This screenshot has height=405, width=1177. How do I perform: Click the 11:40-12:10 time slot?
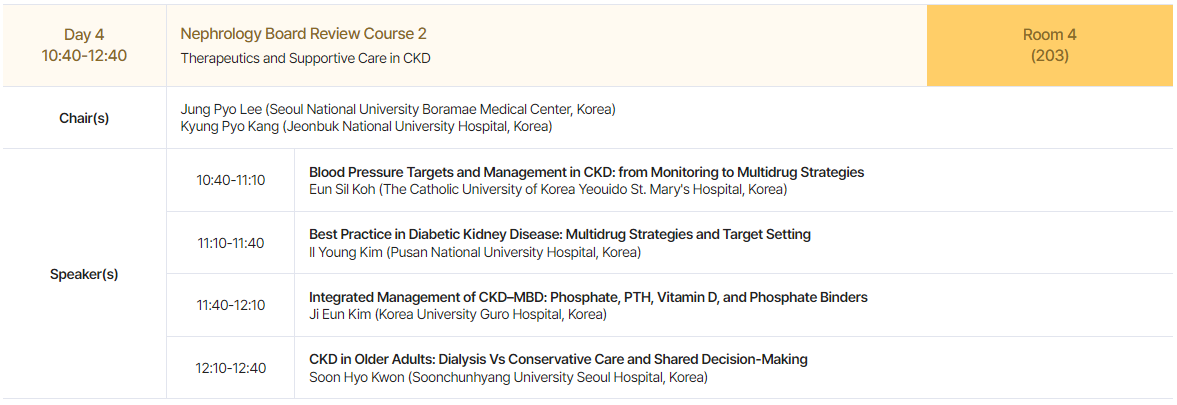230,305
